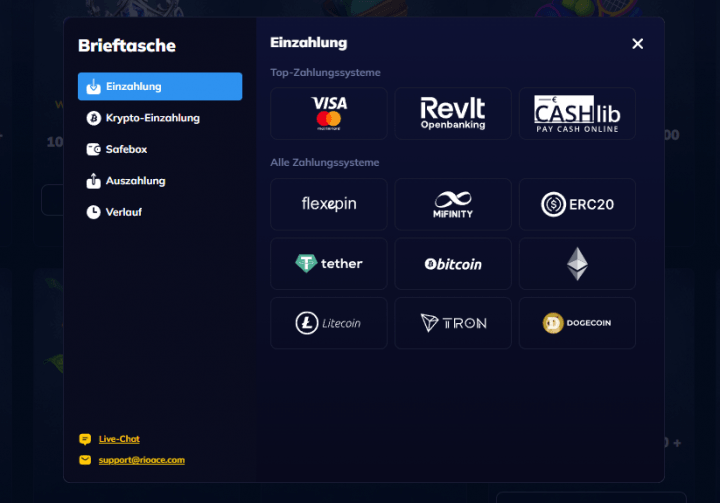The height and width of the screenshot is (503, 720).
Task: Choose MiFinity payment system
Action: (453, 204)
